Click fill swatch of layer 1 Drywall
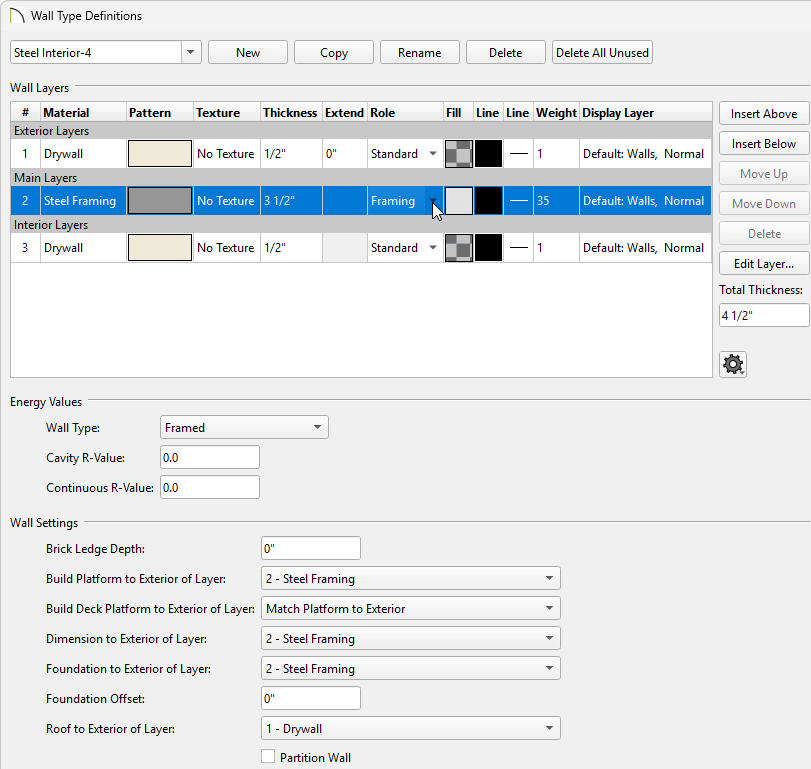Viewport: 811px width, 769px height. pos(458,154)
